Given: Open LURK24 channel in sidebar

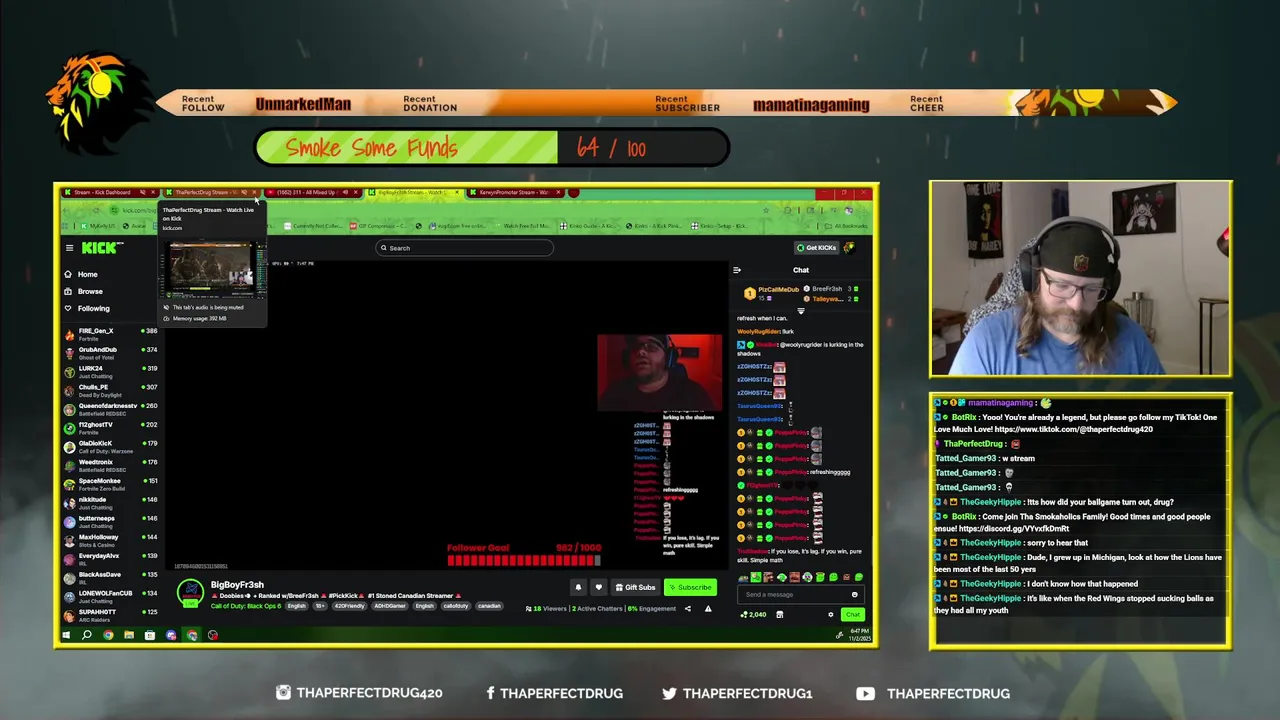Looking at the screenshot, I should pyautogui.click(x=110, y=371).
